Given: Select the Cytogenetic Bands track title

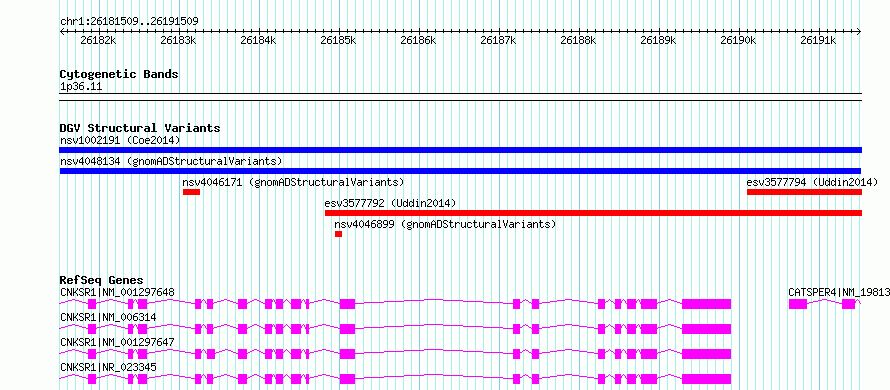Looking at the screenshot, I should [x=119, y=74].
